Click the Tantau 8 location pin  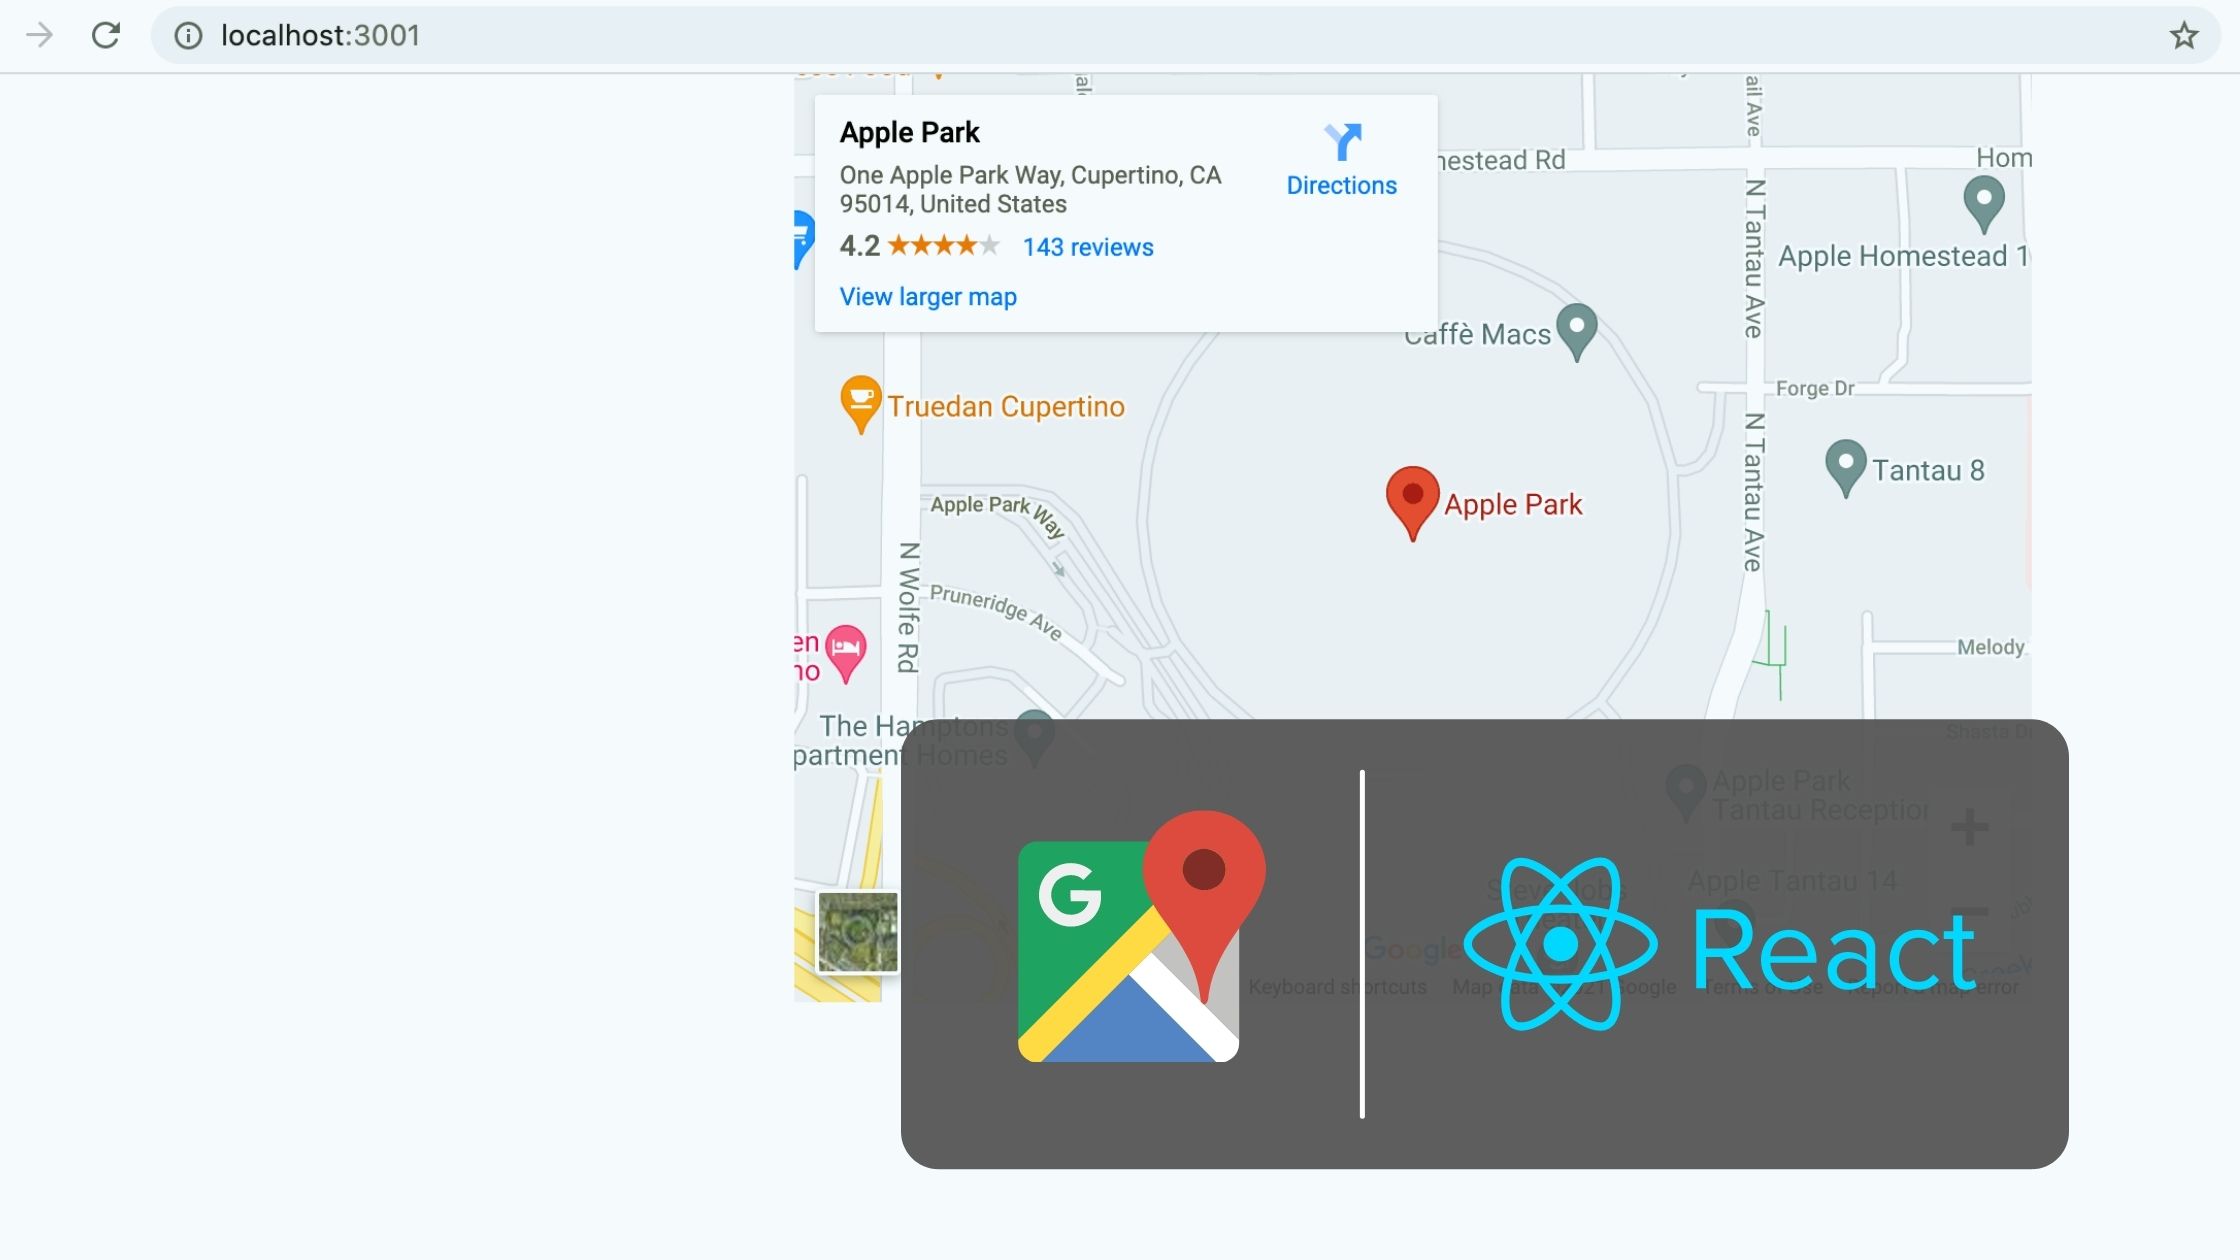(1845, 465)
